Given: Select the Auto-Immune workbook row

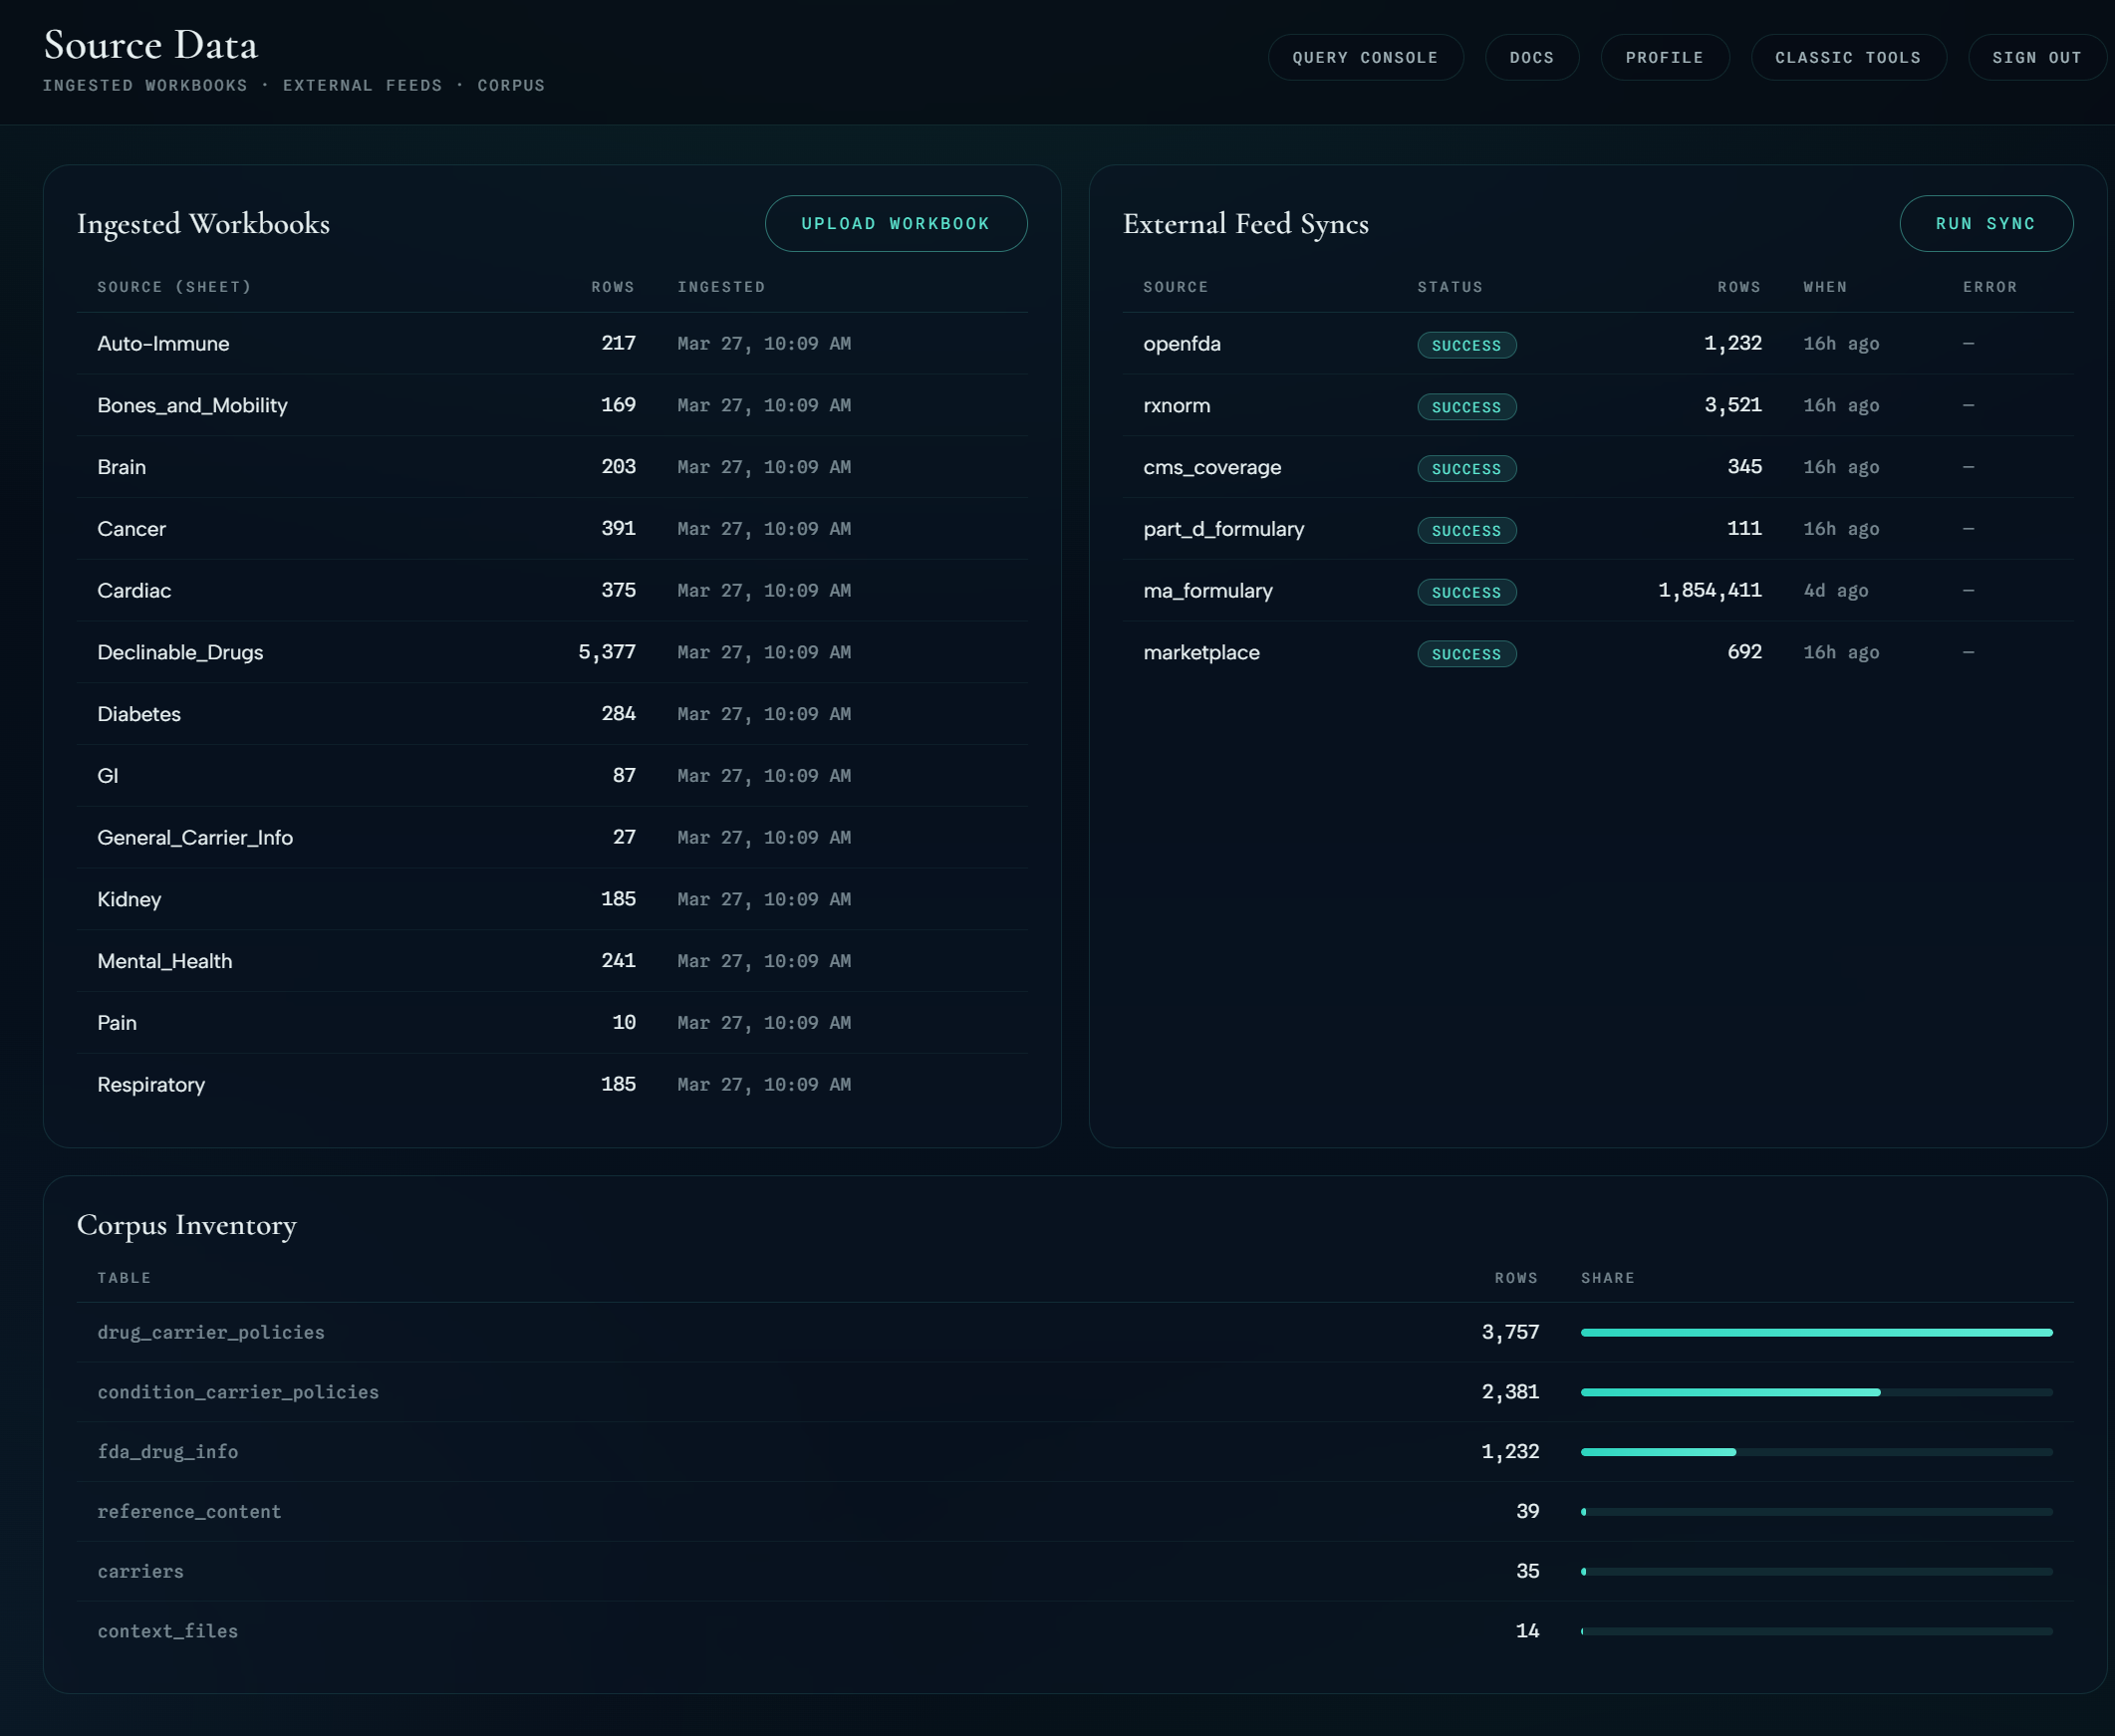Looking at the screenshot, I should pos(552,344).
